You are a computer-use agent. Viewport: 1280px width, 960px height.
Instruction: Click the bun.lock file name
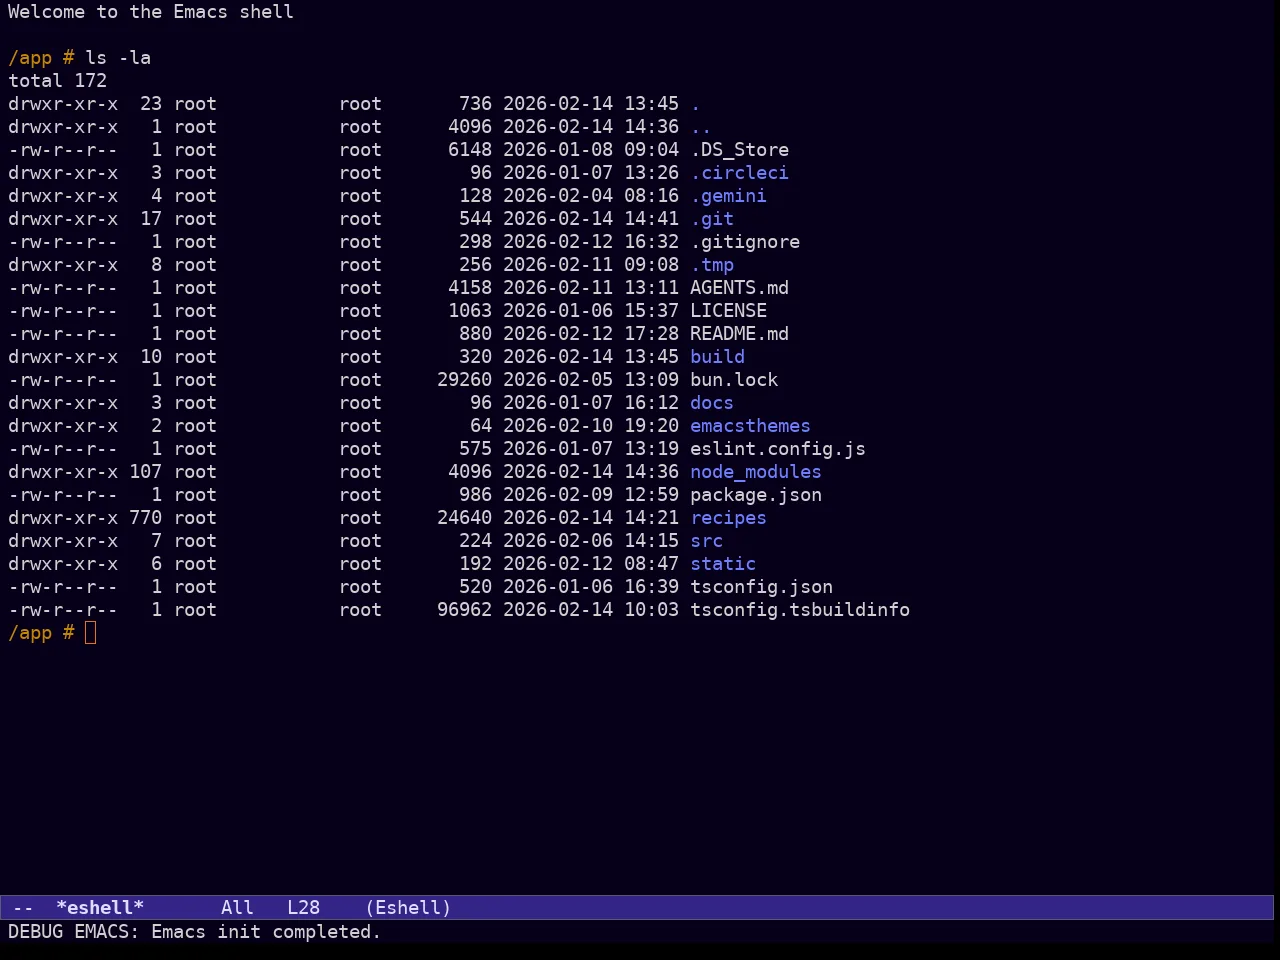[734, 380]
